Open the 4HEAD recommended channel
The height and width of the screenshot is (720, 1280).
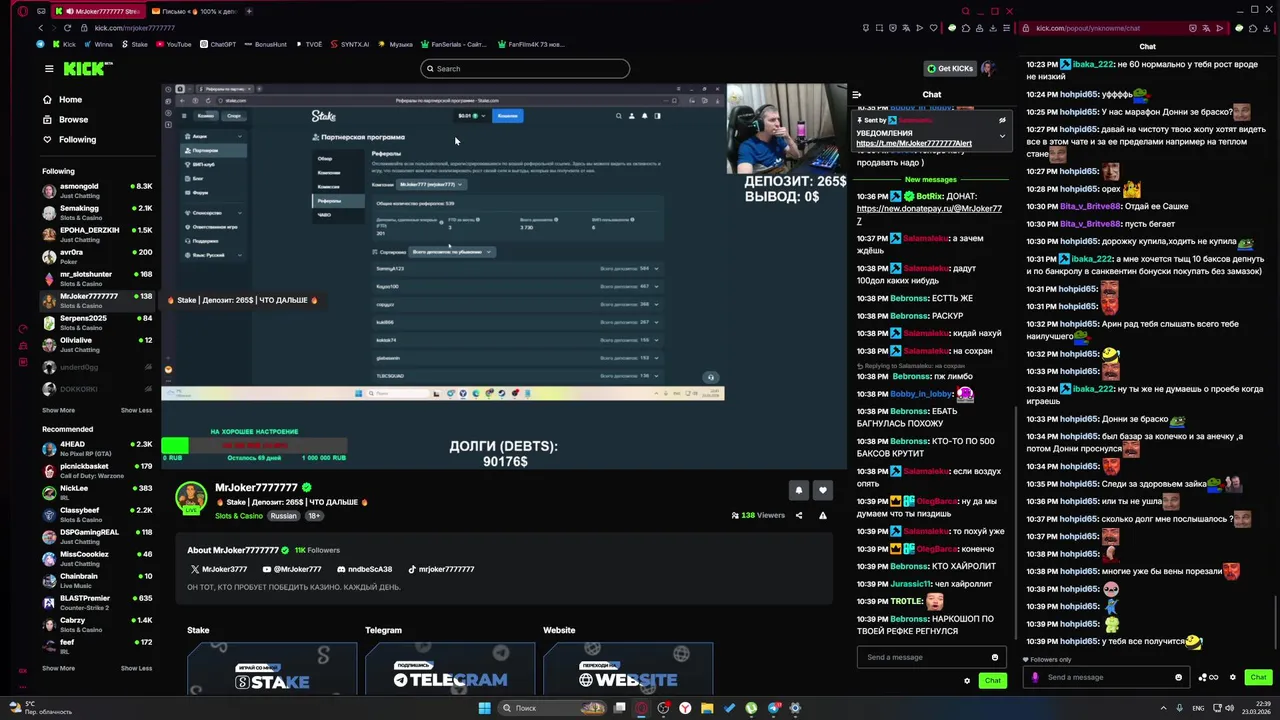[97, 448]
